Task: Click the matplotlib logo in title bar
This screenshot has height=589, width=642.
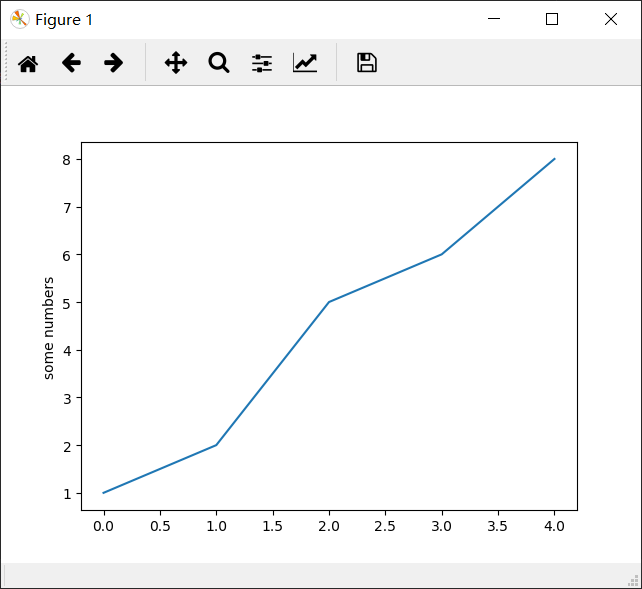Action: tap(20, 19)
